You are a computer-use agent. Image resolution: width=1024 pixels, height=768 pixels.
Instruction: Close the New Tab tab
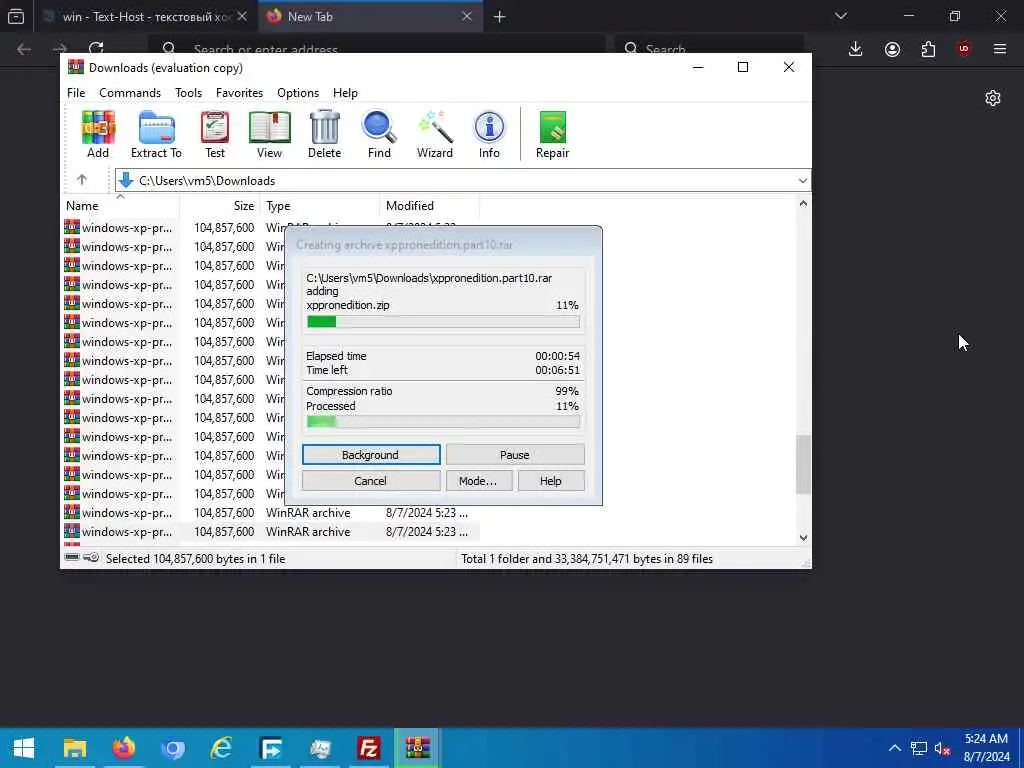click(x=467, y=16)
